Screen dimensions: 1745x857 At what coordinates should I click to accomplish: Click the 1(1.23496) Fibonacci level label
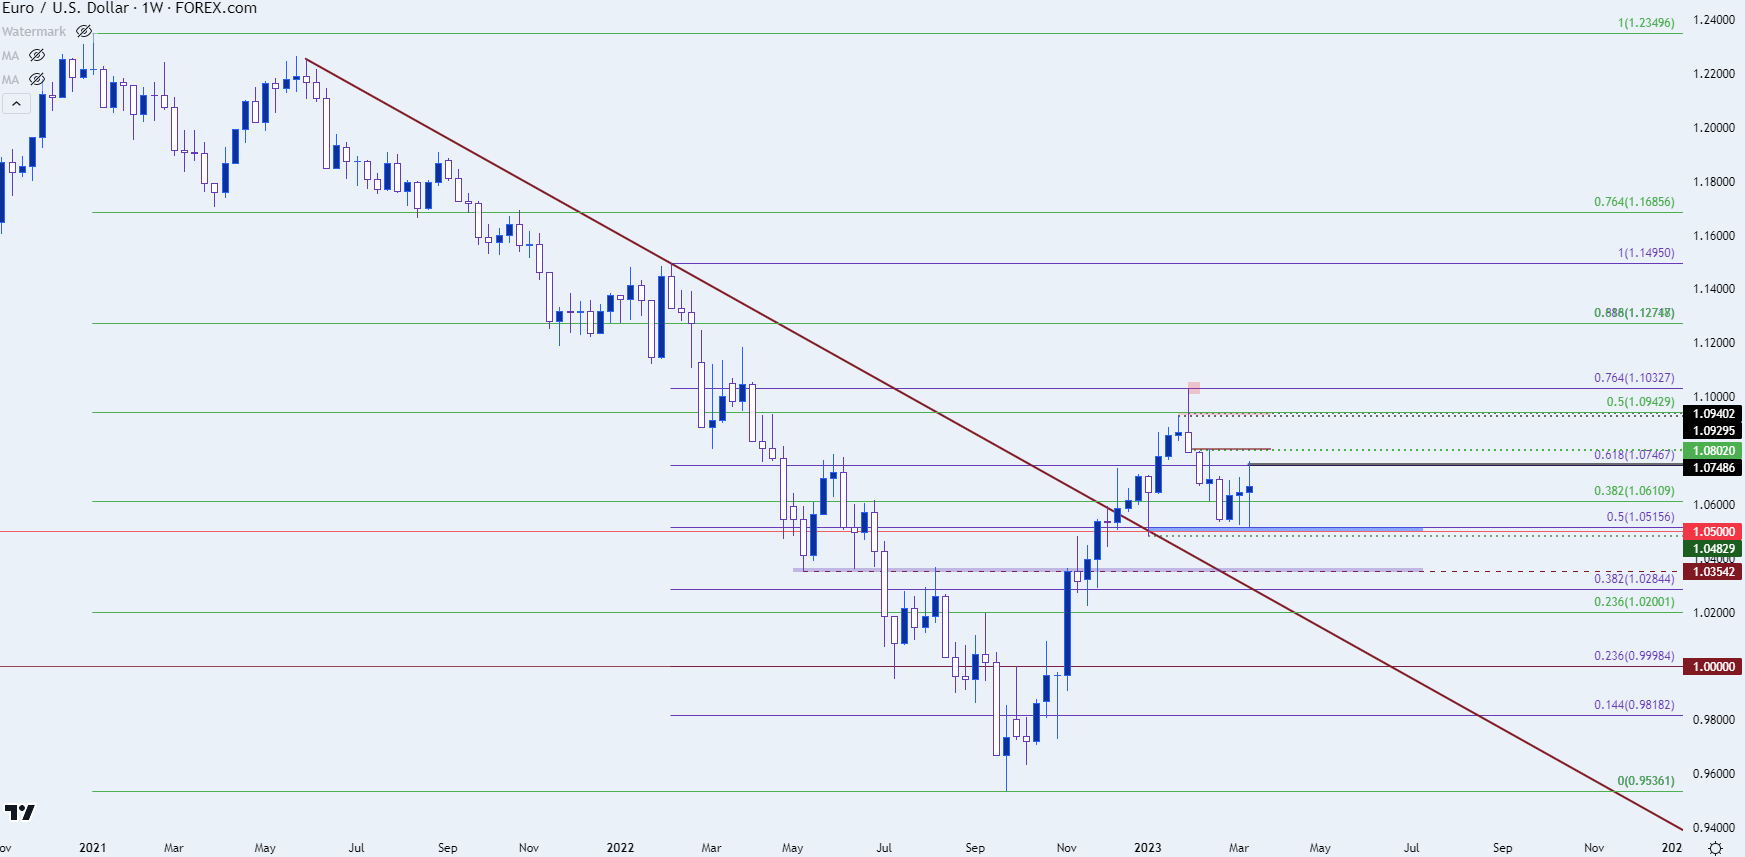click(1645, 23)
